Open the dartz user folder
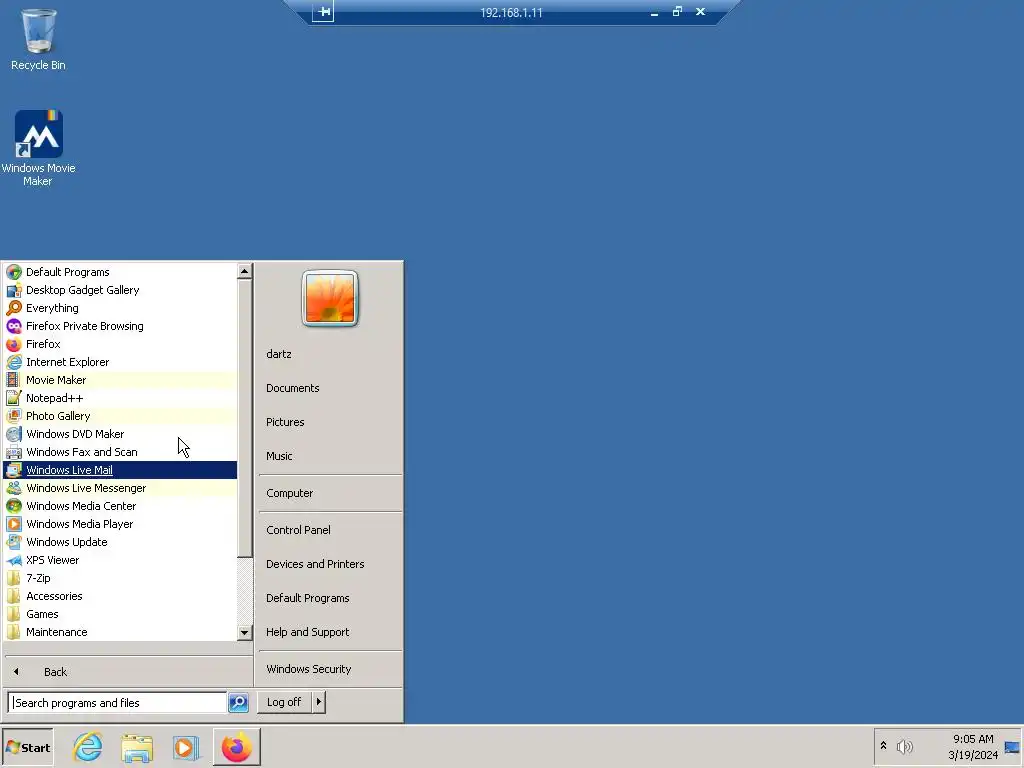The width and height of the screenshot is (1024, 768). click(330, 354)
